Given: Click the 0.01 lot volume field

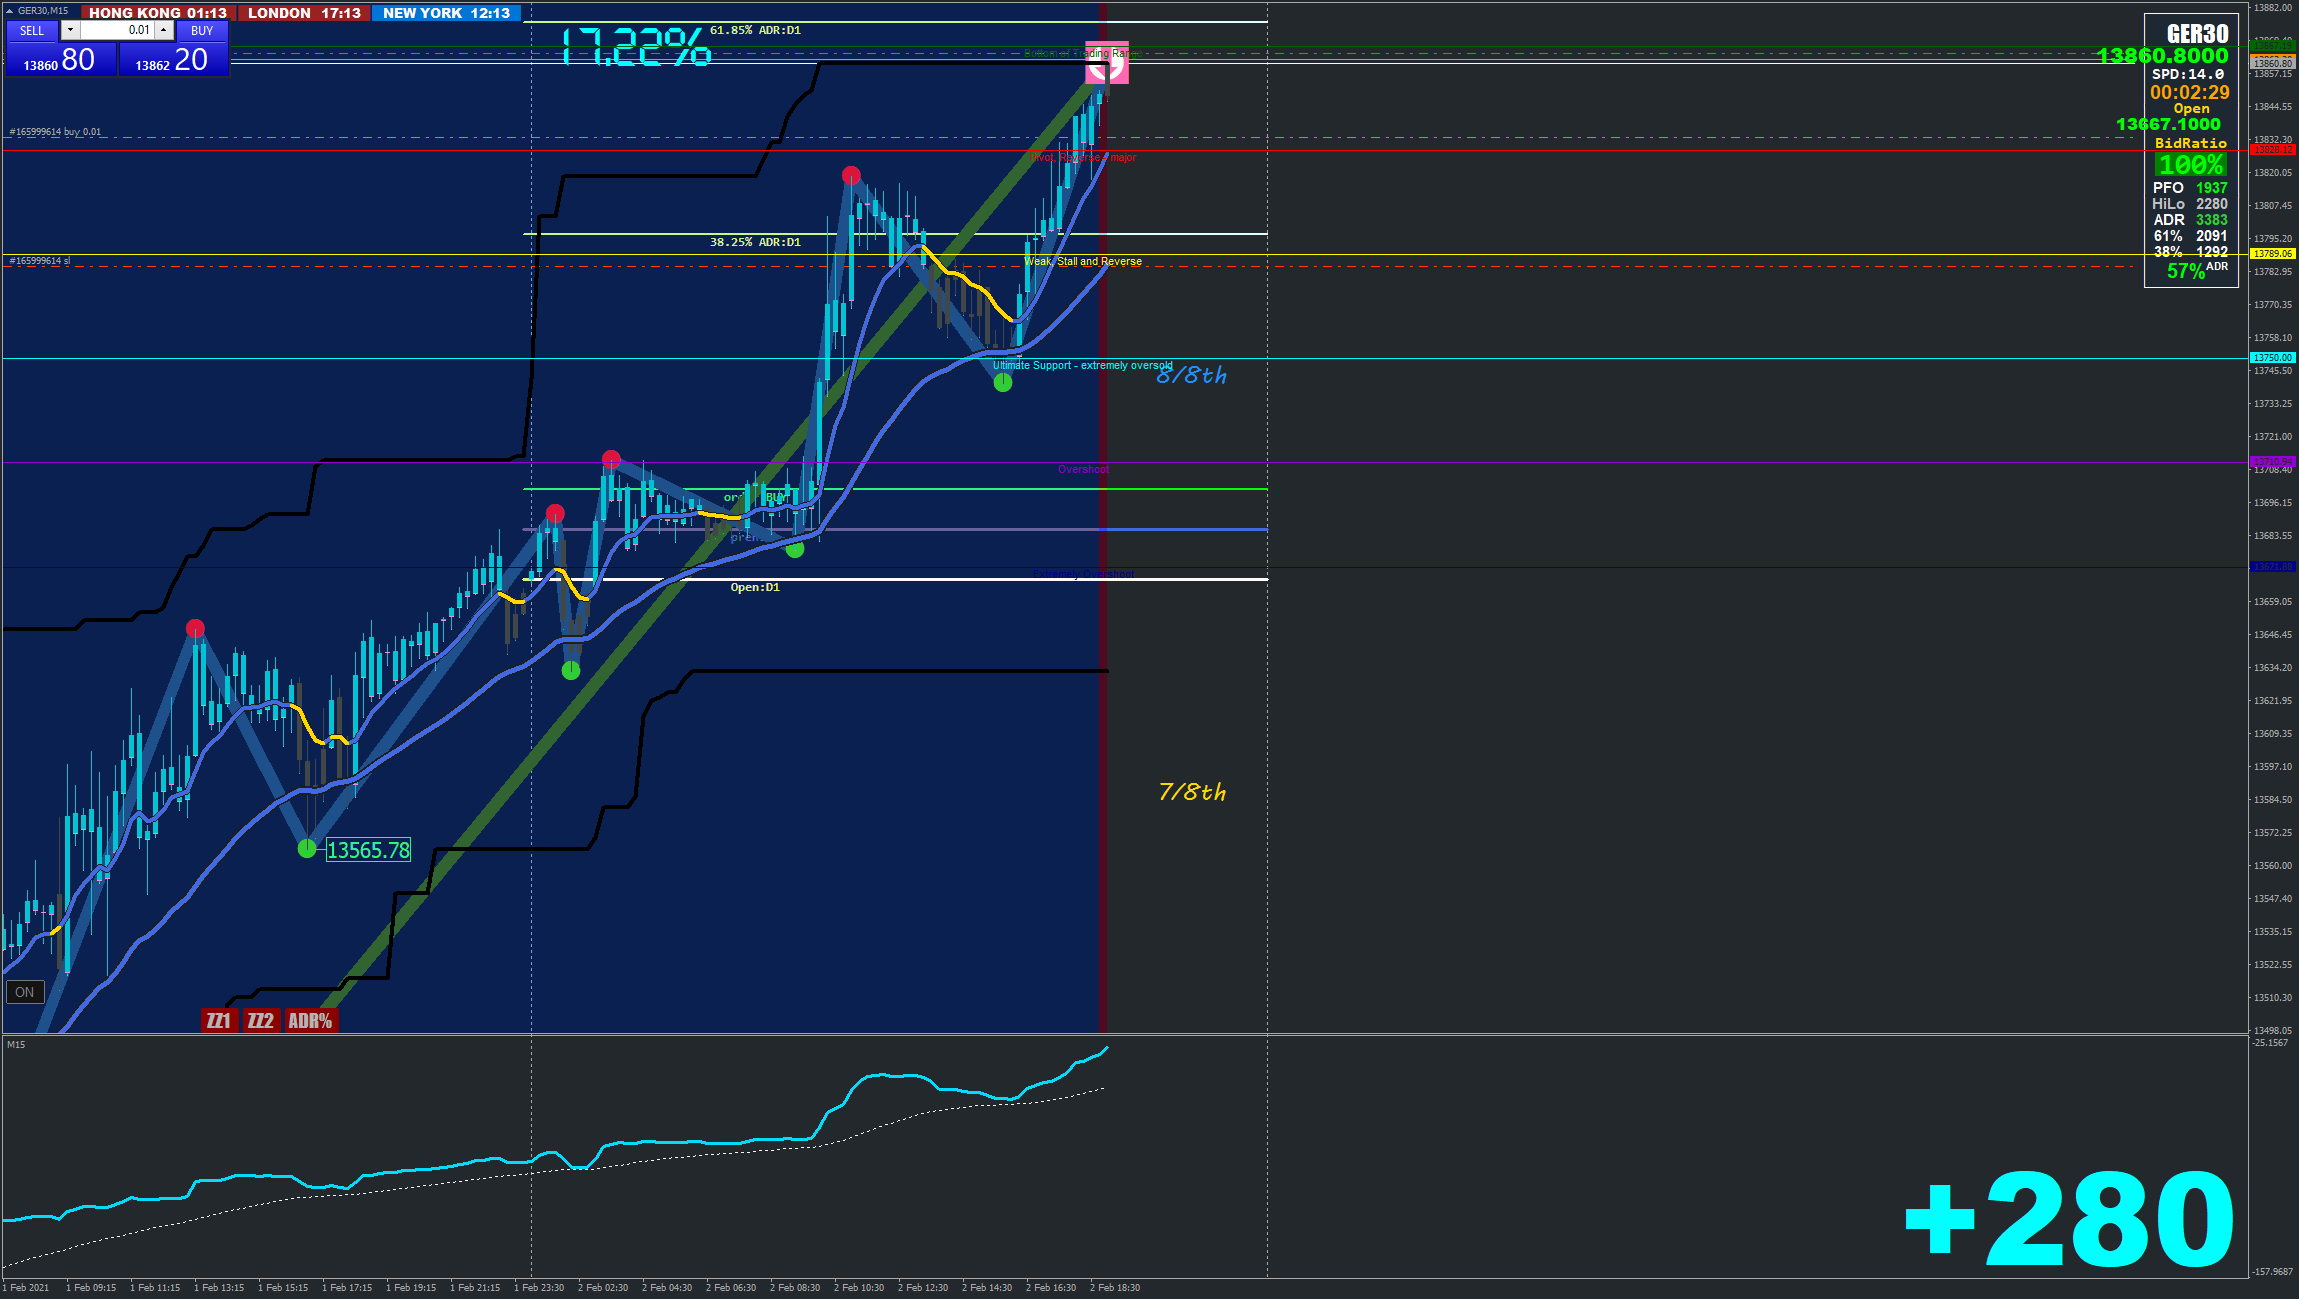Looking at the screenshot, I should [117, 30].
